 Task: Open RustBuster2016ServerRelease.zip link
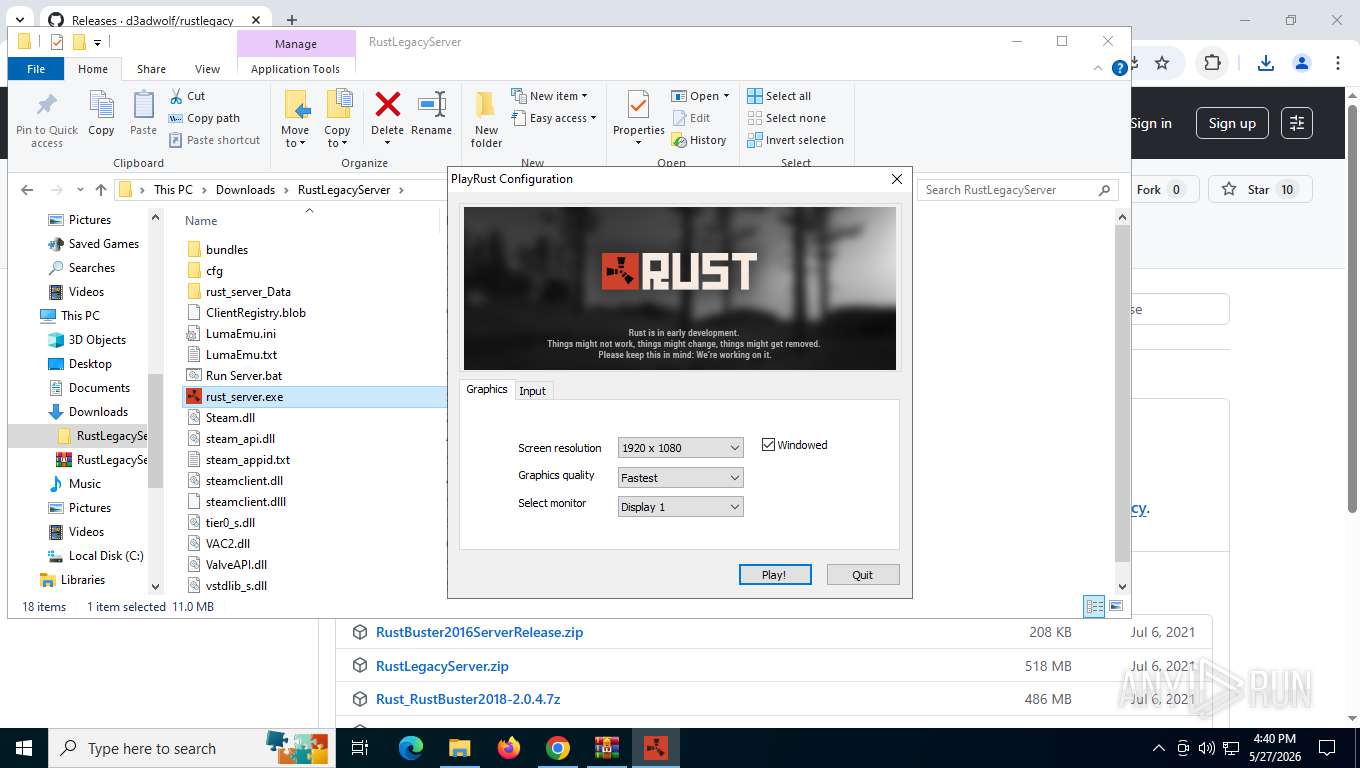pyautogui.click(x=479, y=632)
